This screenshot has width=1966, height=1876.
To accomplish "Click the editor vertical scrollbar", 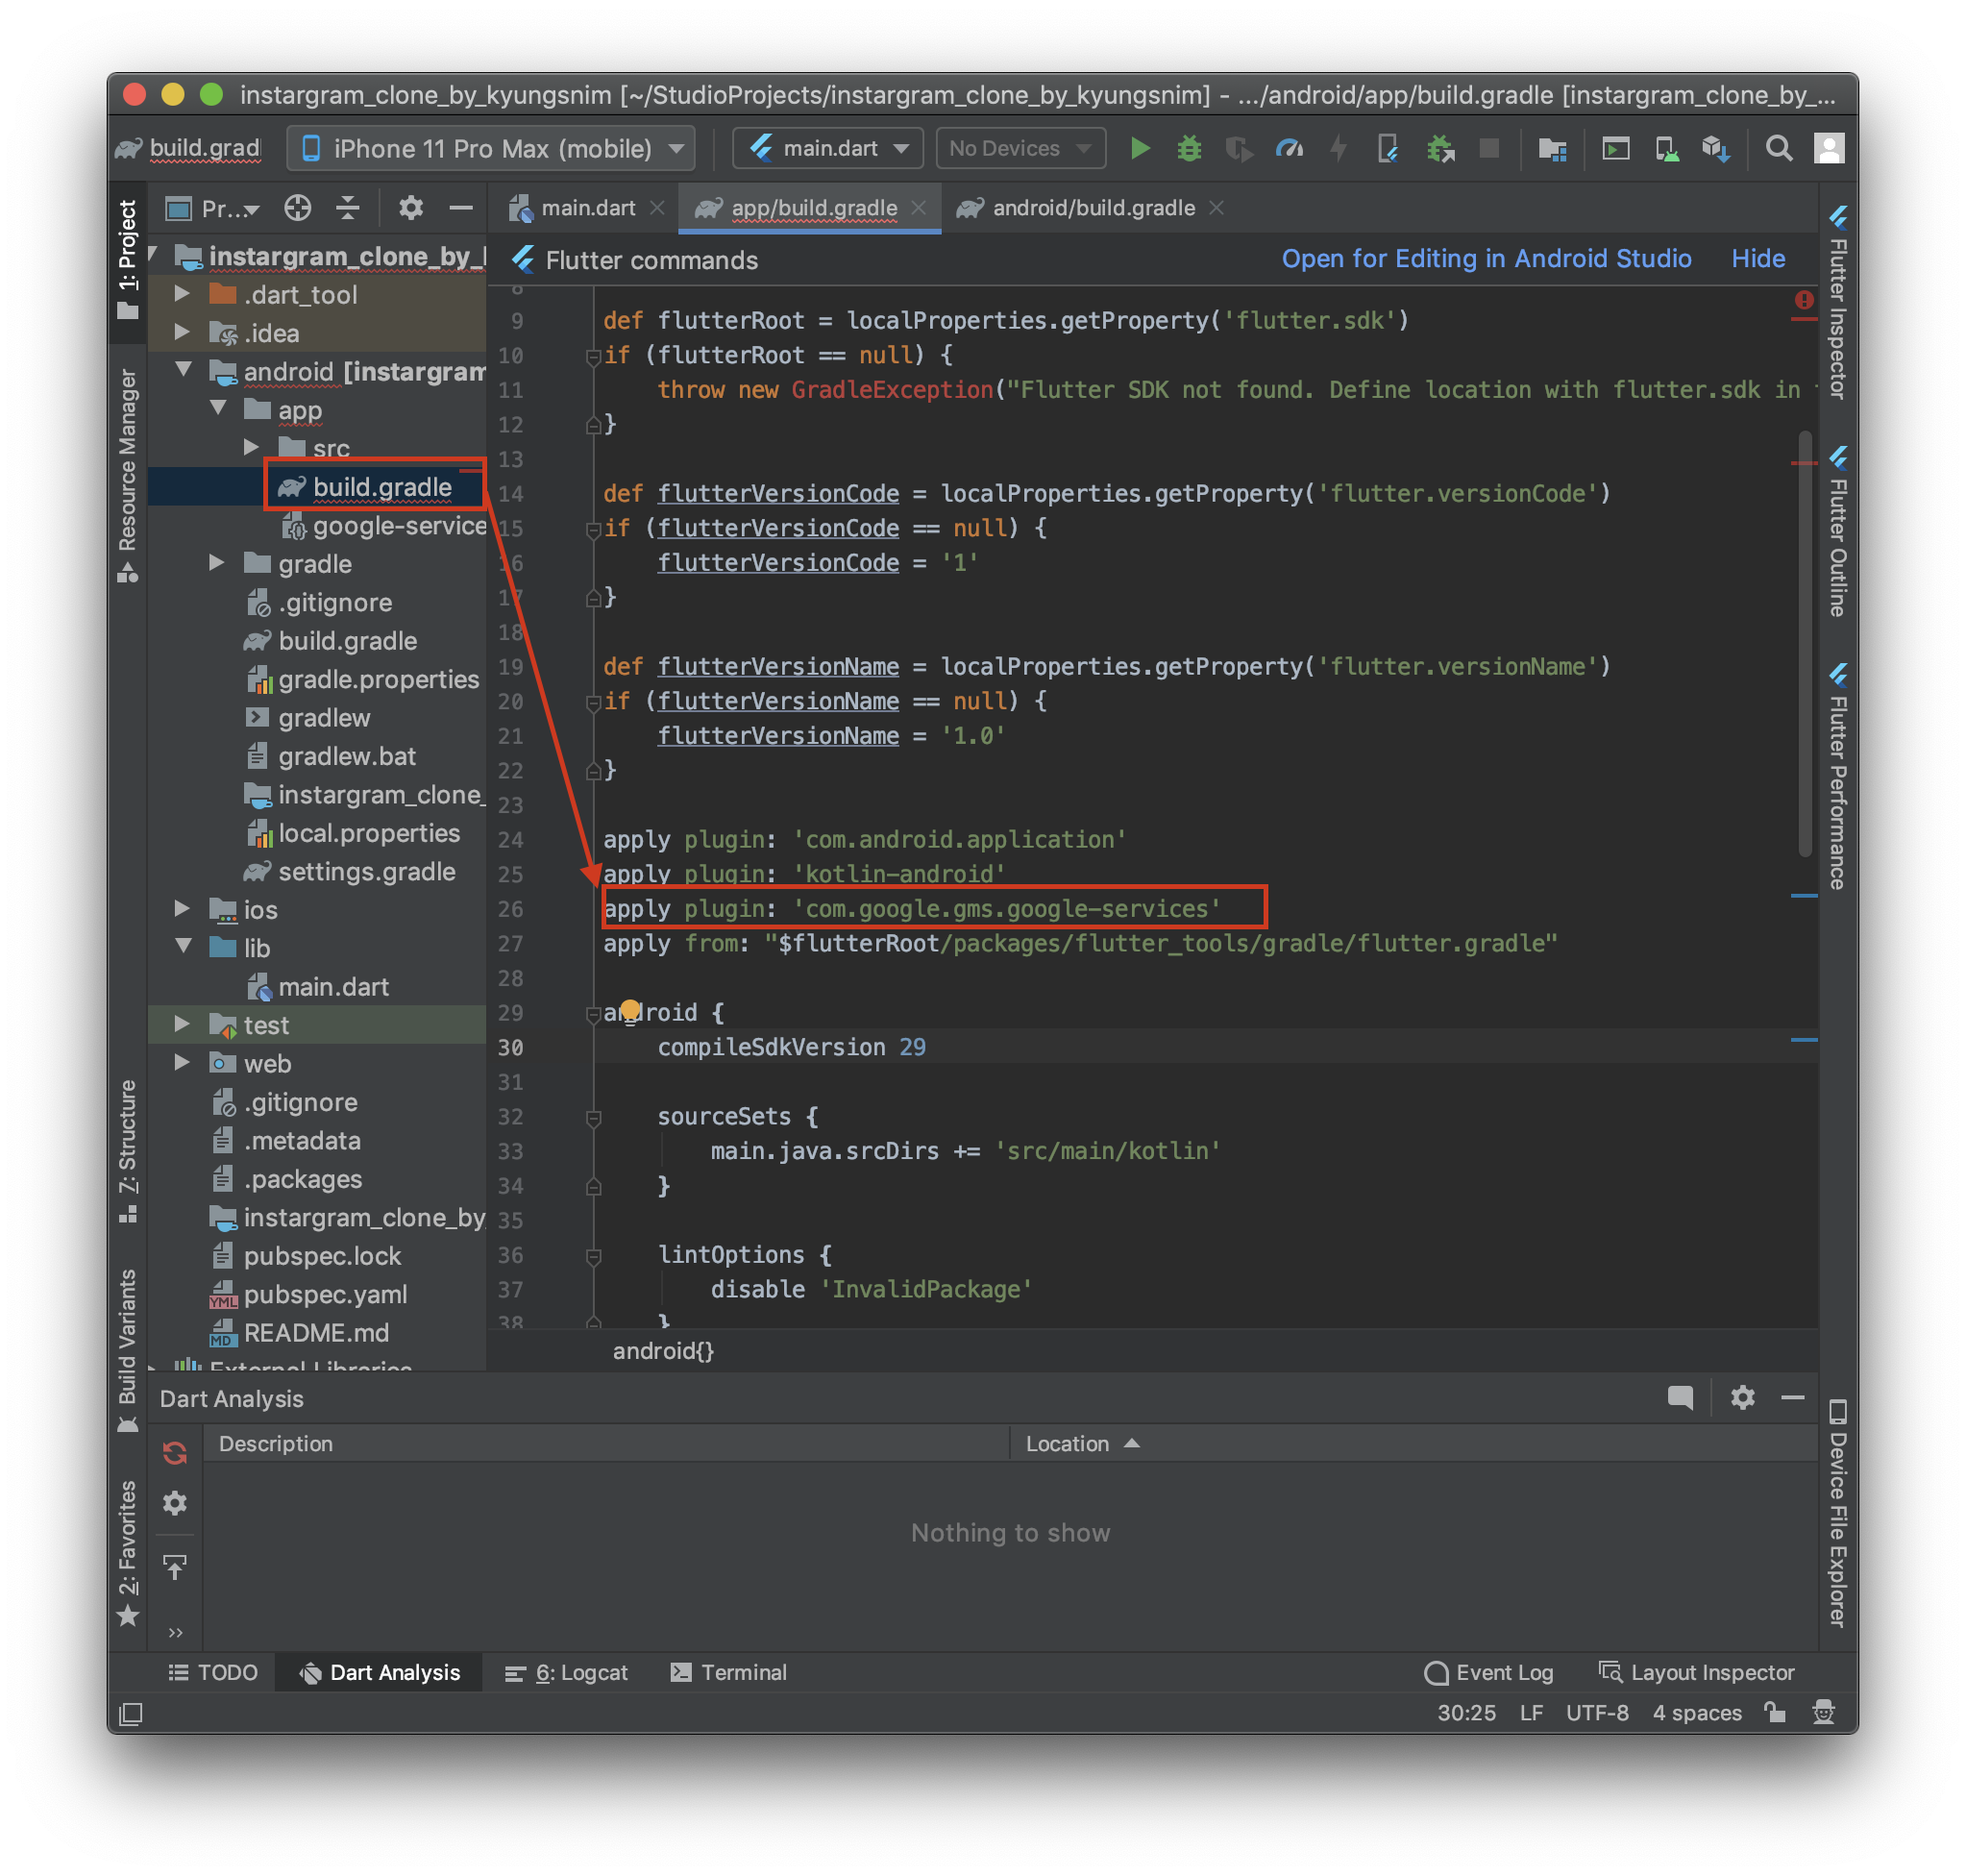I will pos(1805,640).
